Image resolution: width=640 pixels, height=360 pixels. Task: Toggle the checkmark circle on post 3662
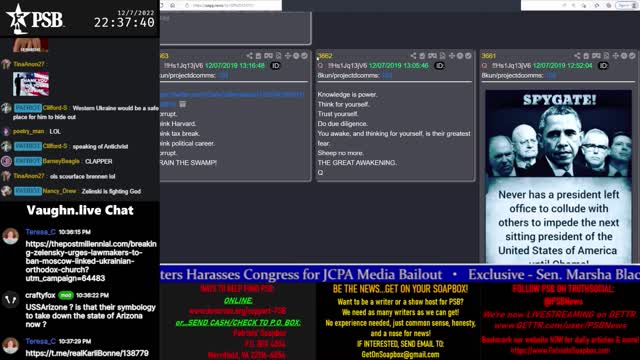[x=469, y=56]
